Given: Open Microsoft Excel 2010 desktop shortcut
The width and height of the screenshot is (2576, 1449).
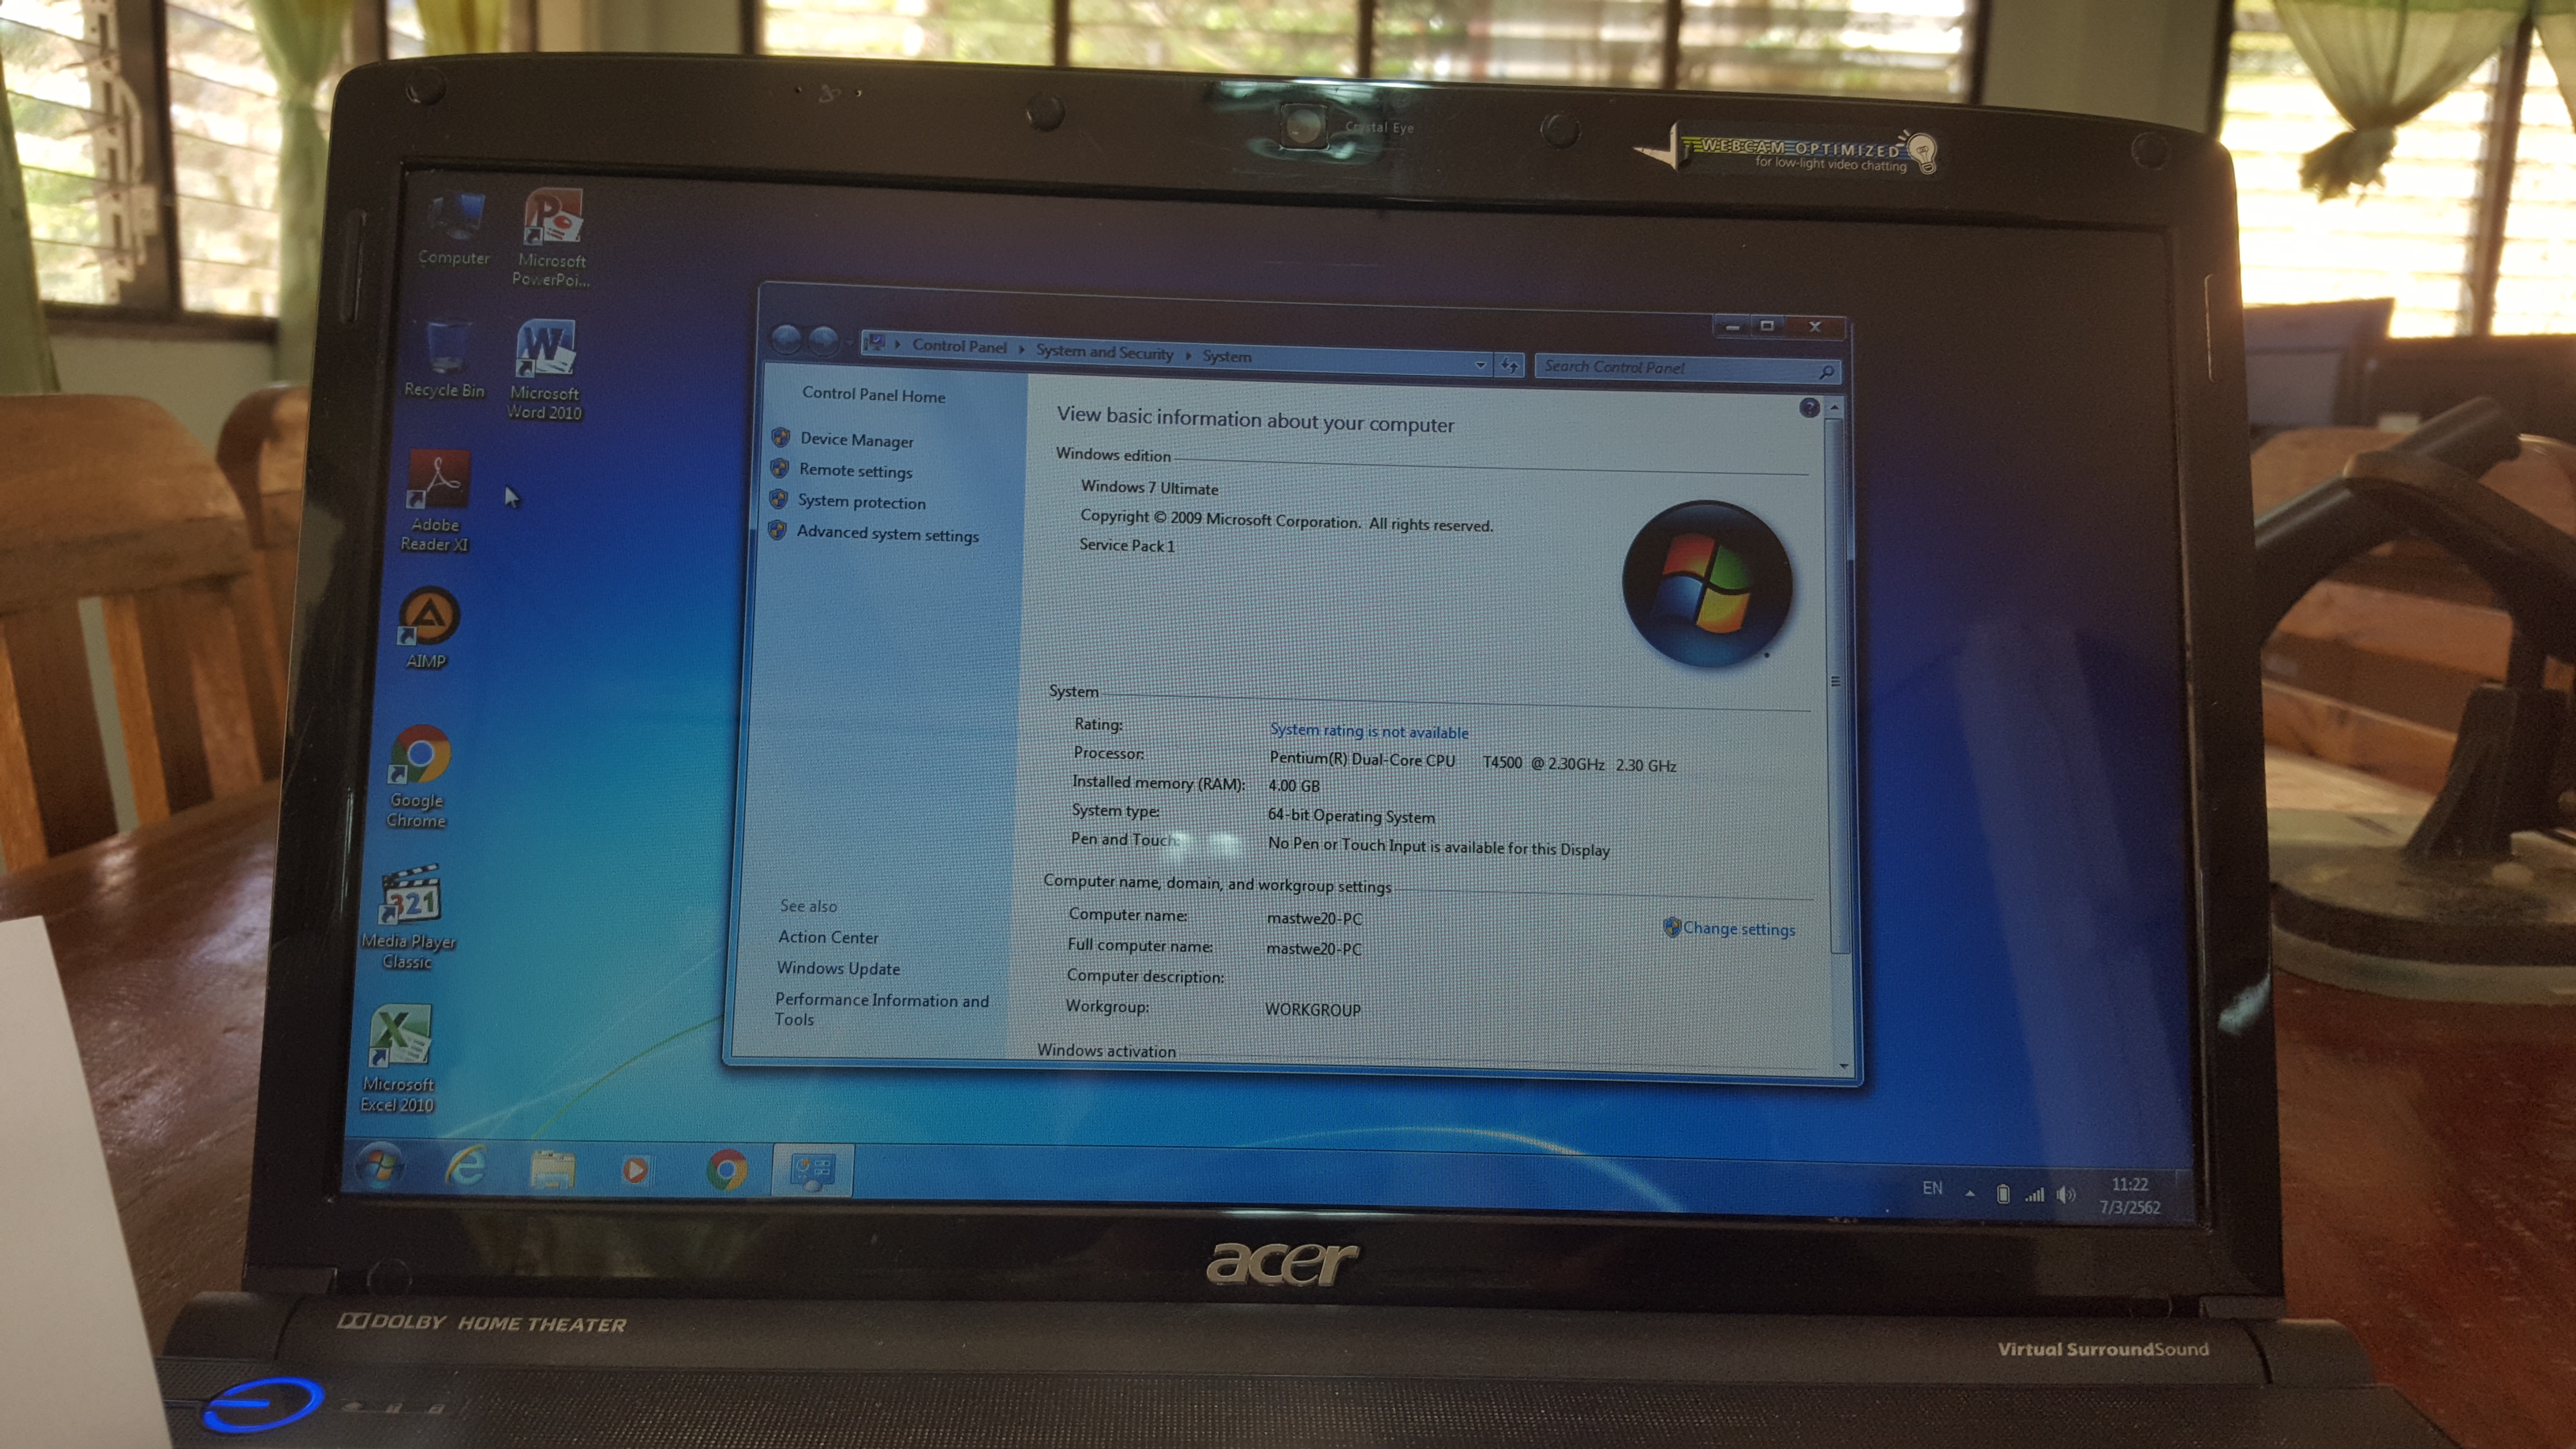Looking at the screenshot, I should point(398,1058).
